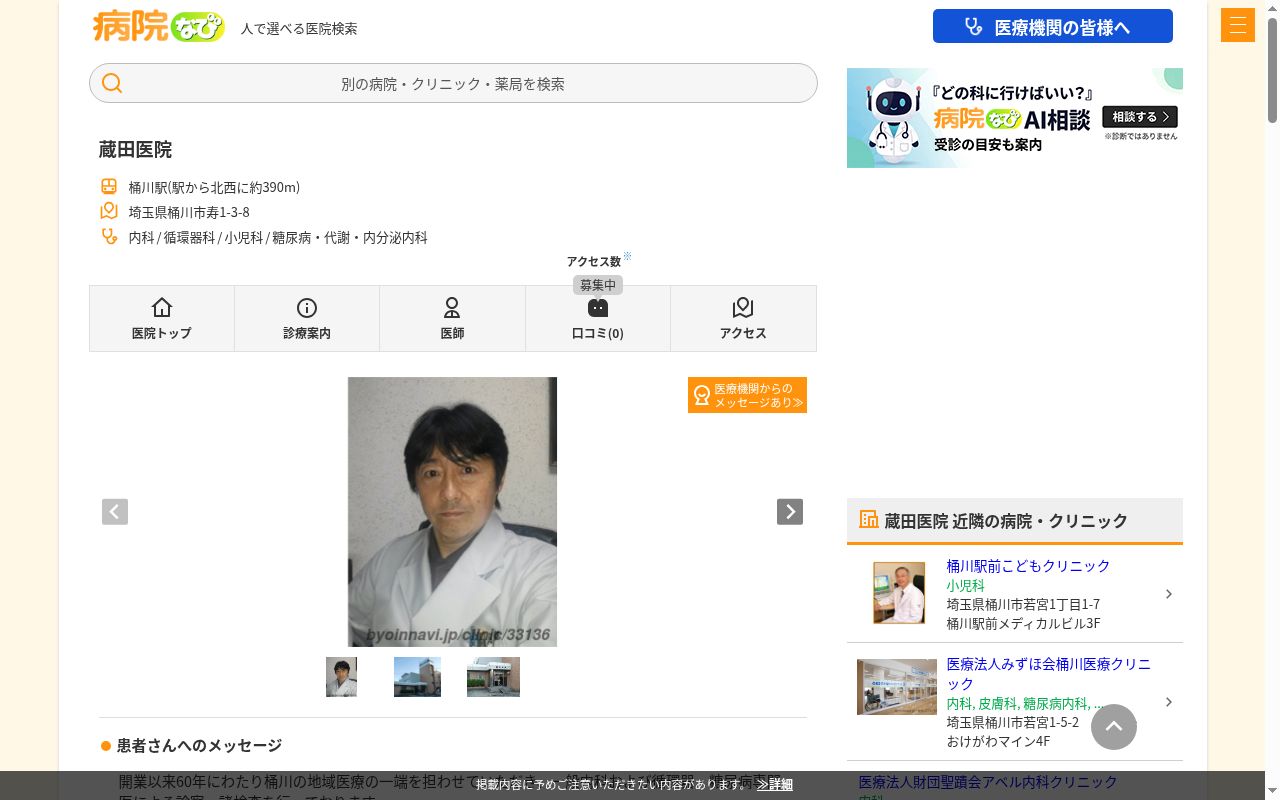Select the clinic entrance thumbnail
The image size is (1280, 800).
(493, 677)
